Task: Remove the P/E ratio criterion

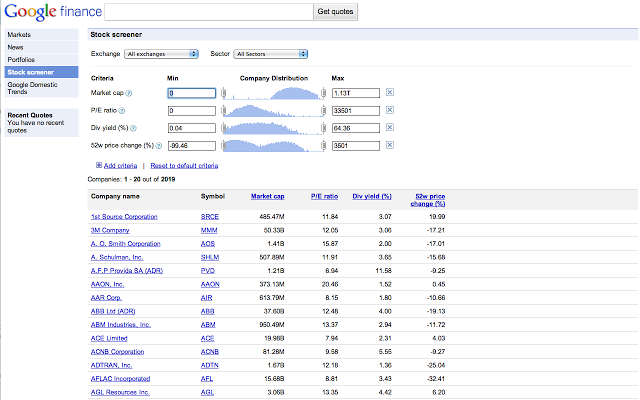Action: coord(390,111)
